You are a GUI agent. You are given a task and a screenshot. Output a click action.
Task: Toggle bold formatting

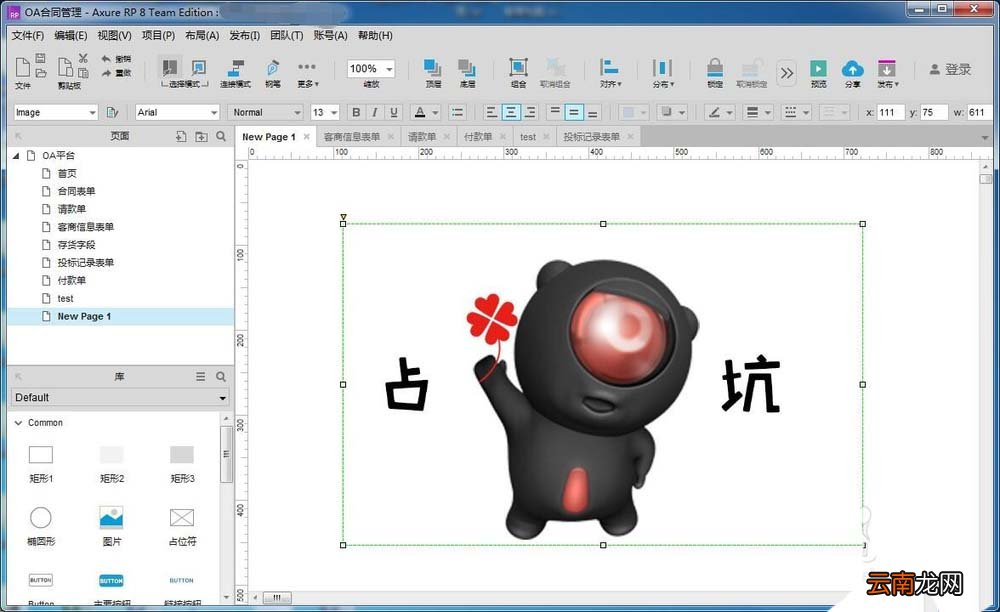pos(356,112)
